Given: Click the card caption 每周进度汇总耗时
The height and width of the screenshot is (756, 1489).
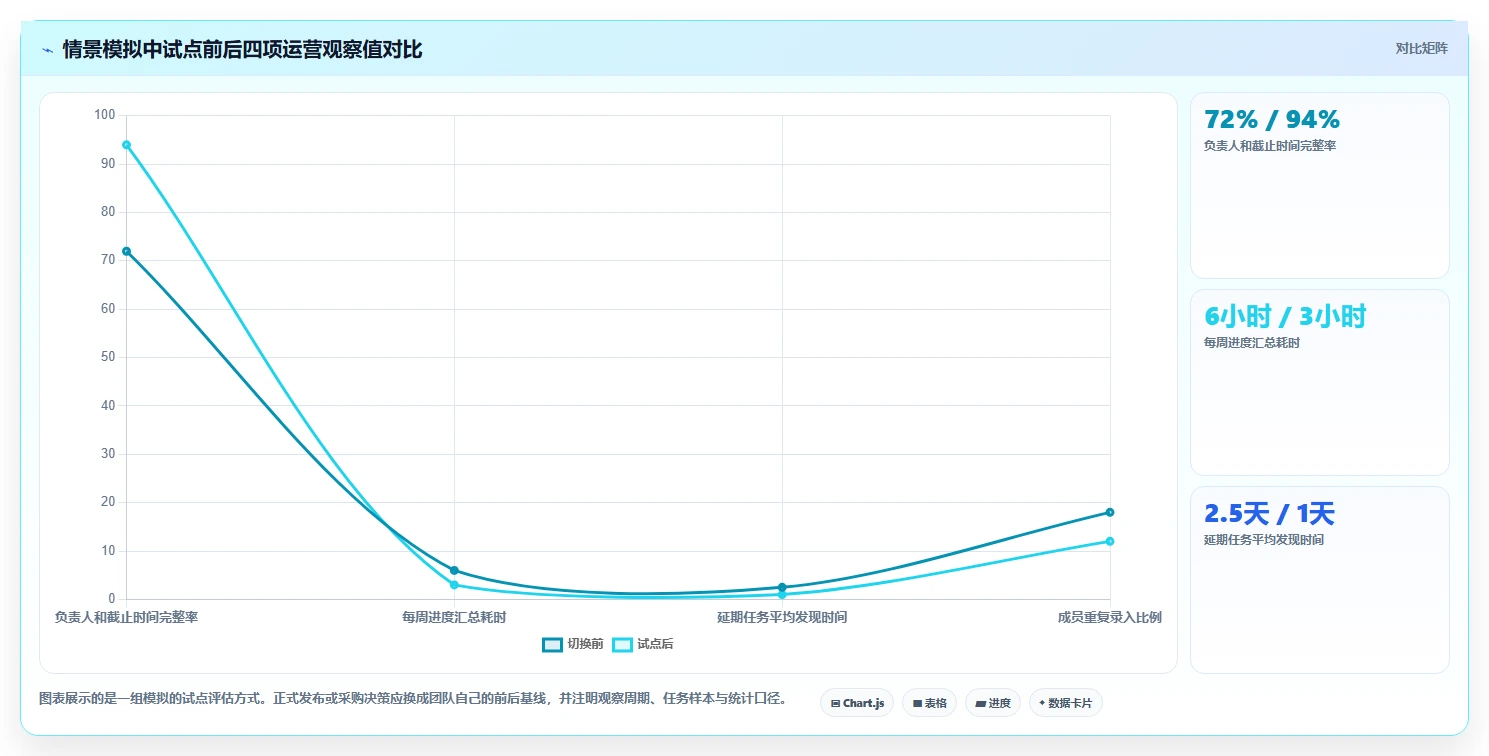Looking at the screenshot, I should [x=1252, y=343].
